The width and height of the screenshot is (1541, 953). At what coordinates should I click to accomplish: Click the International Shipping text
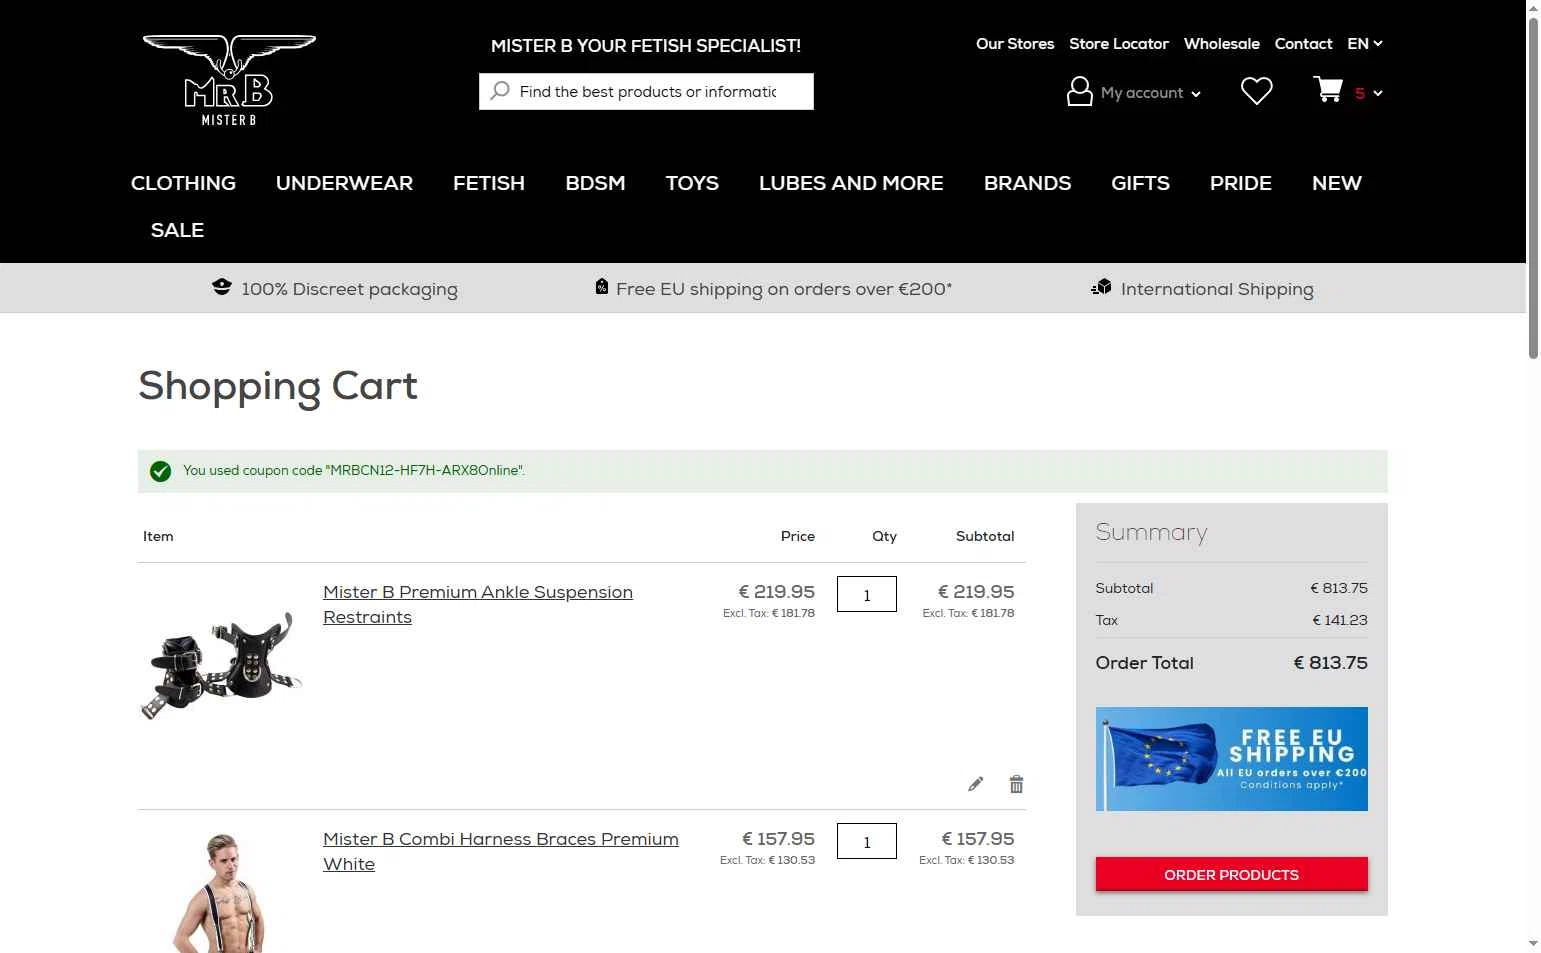click(x=1217, y=289)
